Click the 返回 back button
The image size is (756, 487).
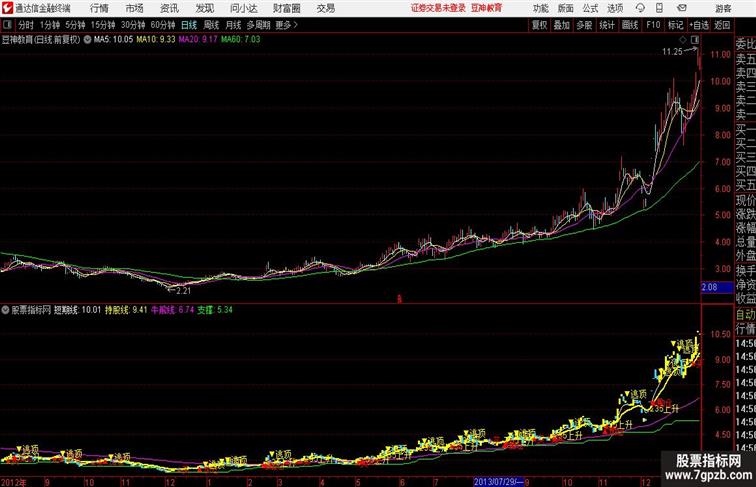point(722,25)
